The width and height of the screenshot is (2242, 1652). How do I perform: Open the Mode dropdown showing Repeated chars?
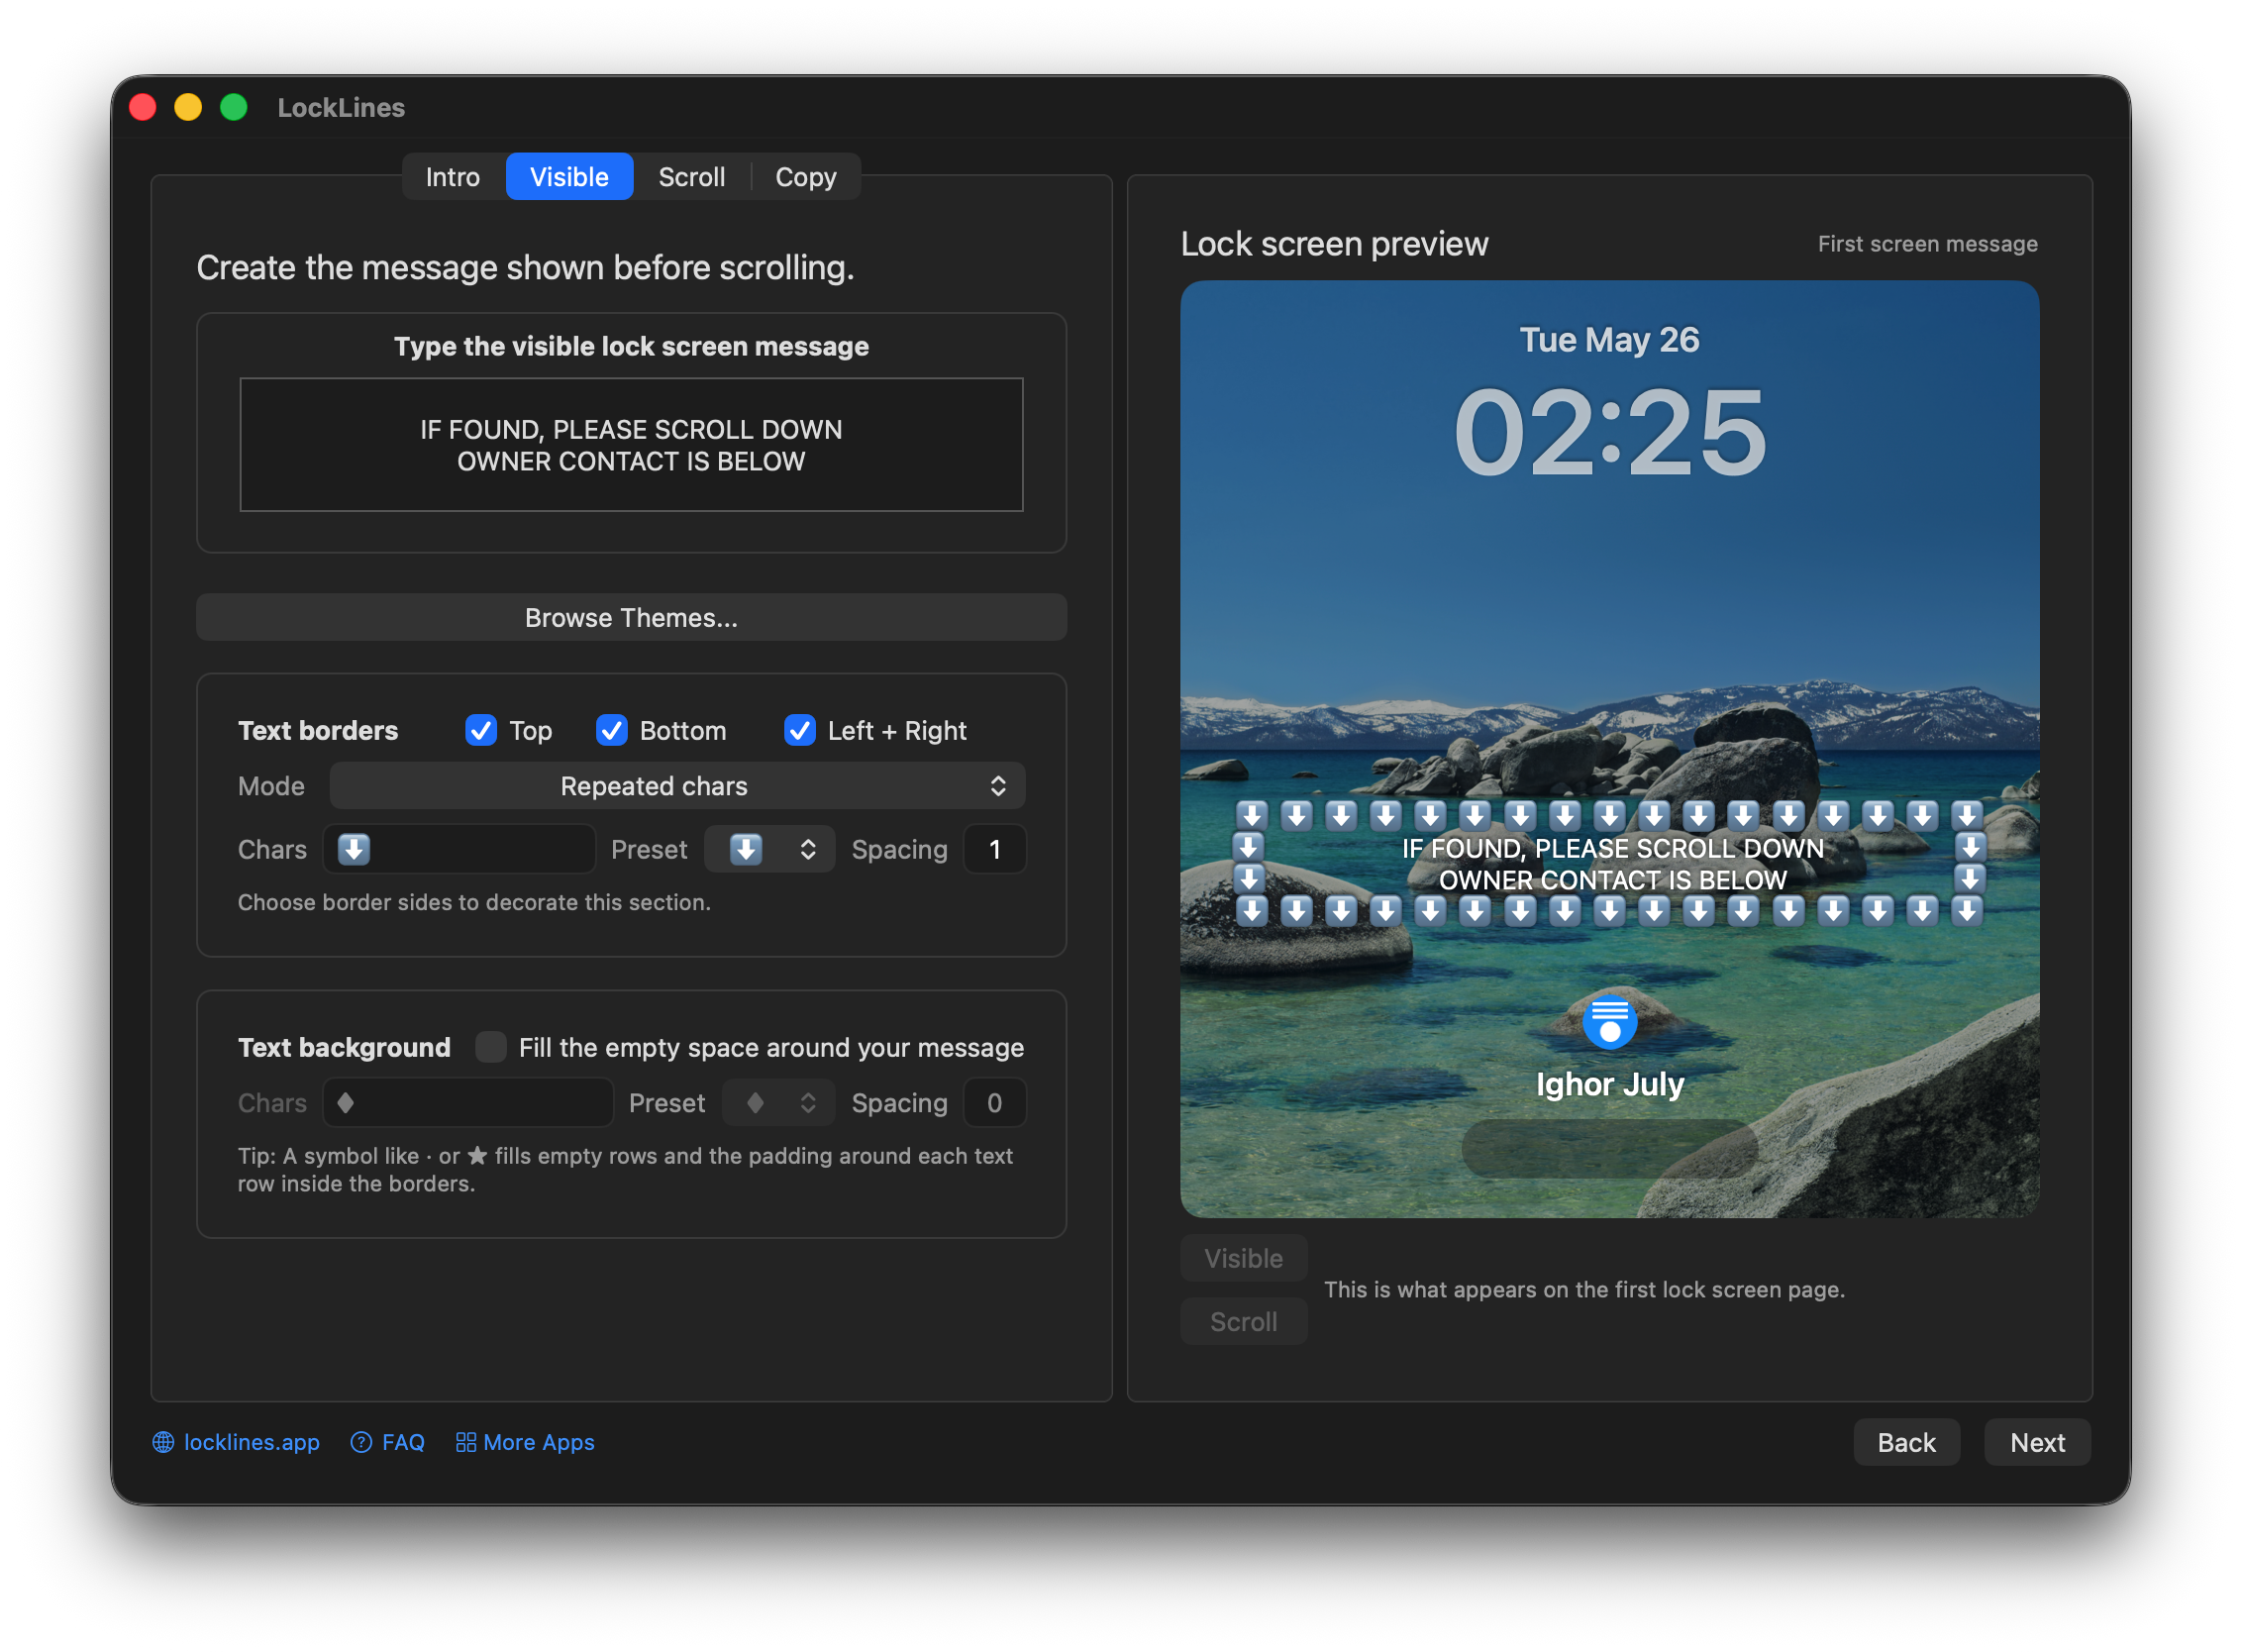pos(677,786)
